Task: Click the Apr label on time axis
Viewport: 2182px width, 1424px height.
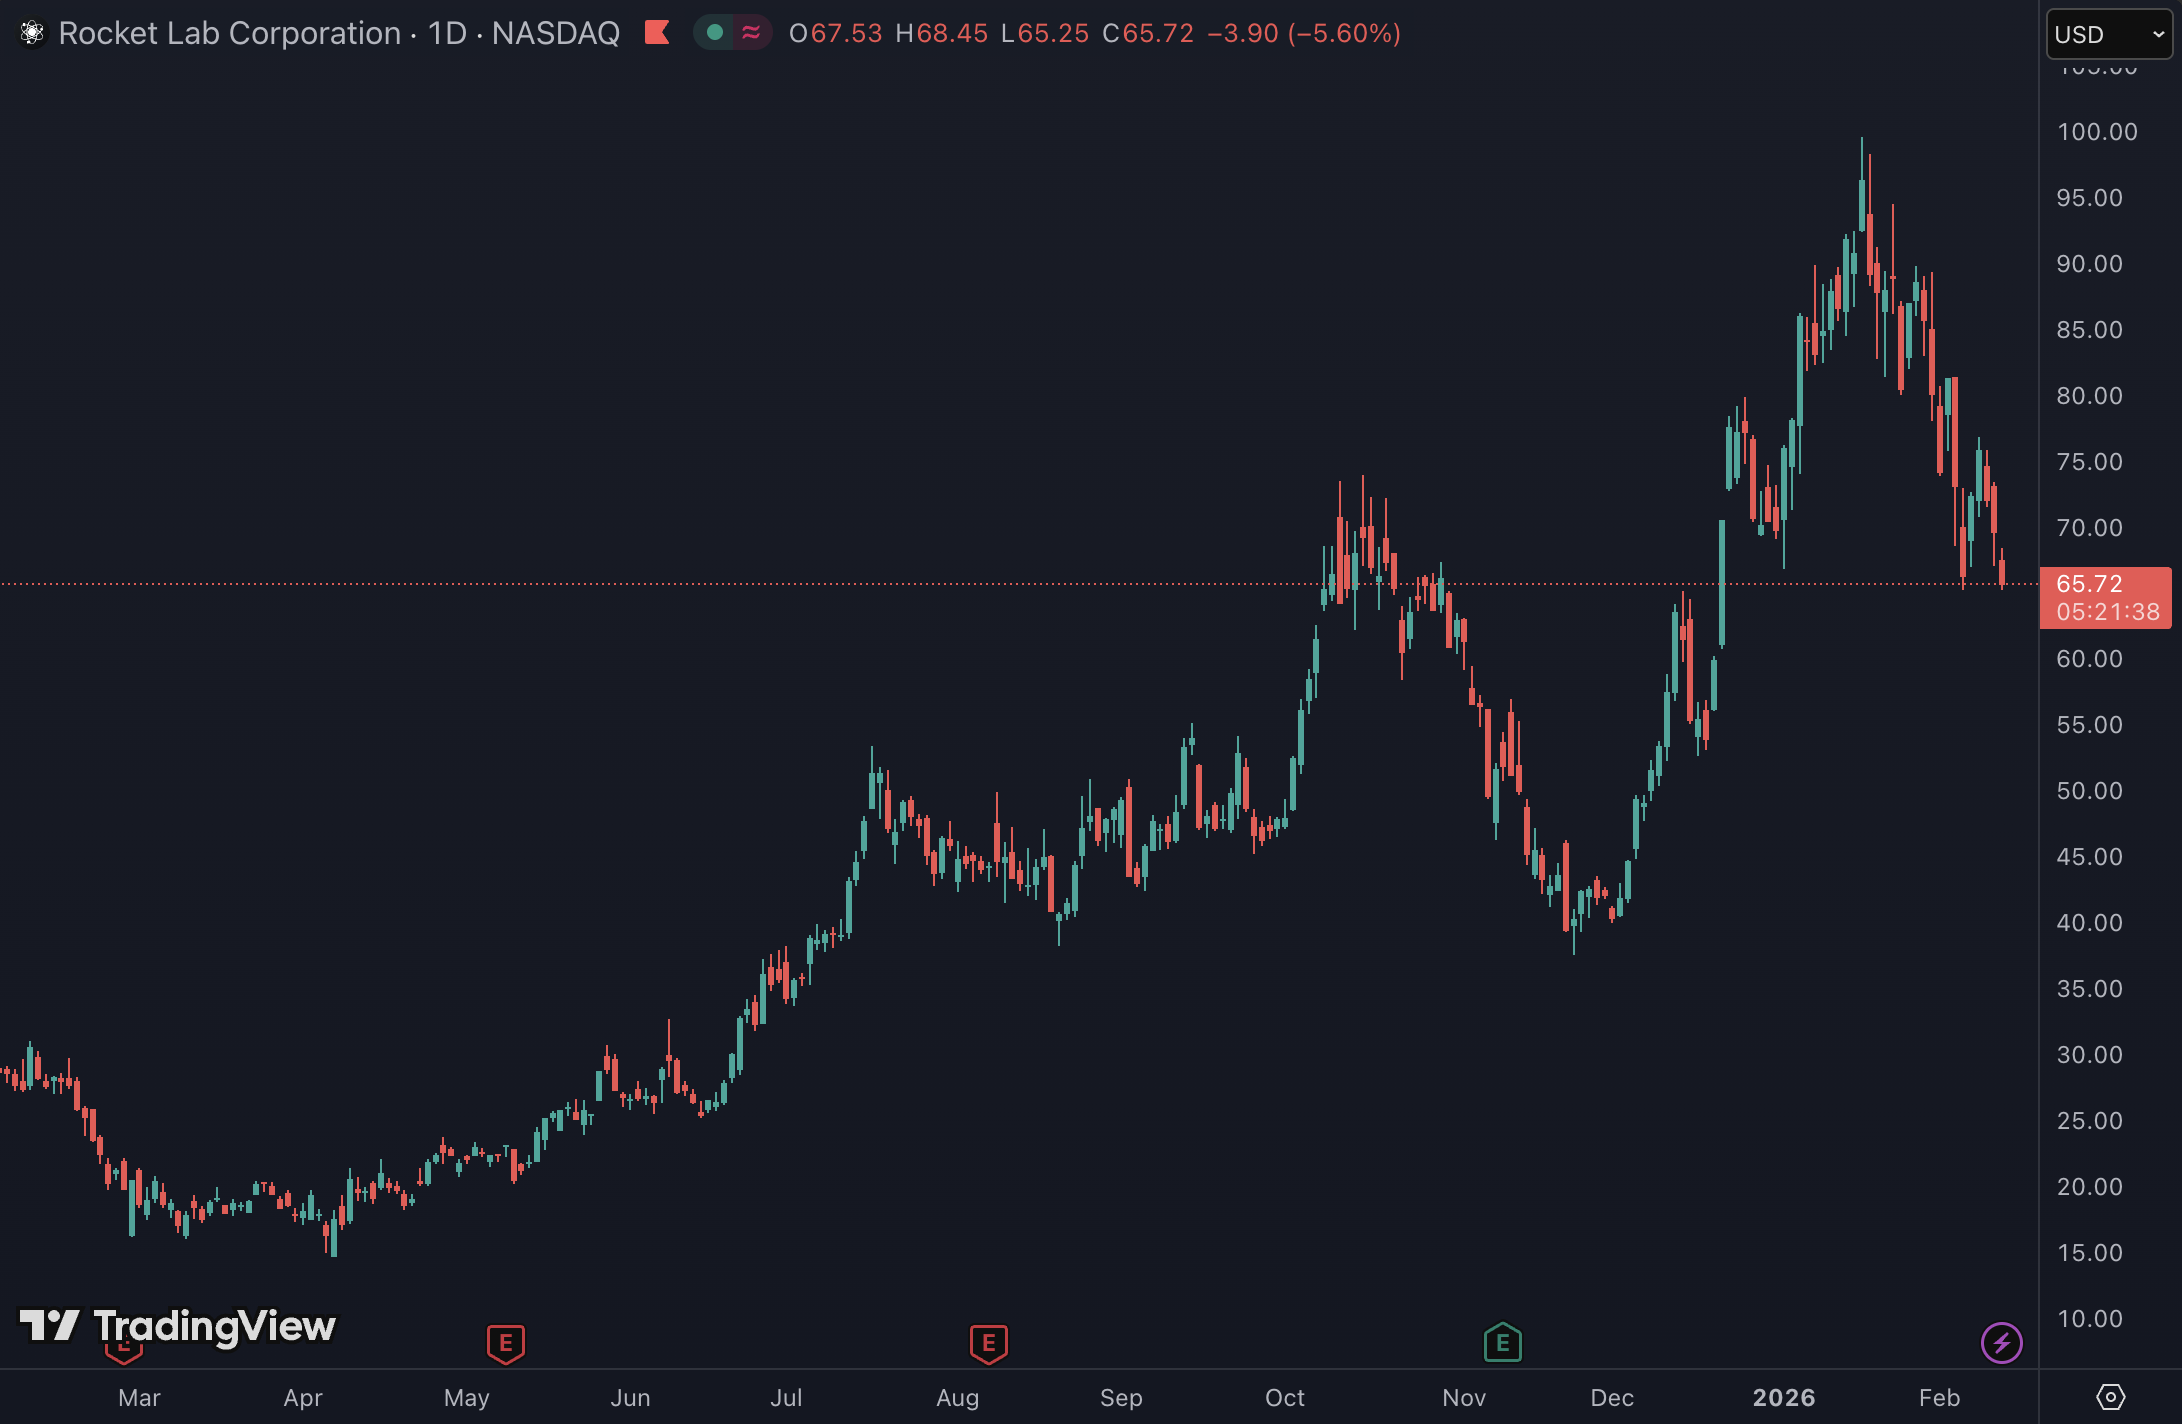Action: click(303, 1398)
